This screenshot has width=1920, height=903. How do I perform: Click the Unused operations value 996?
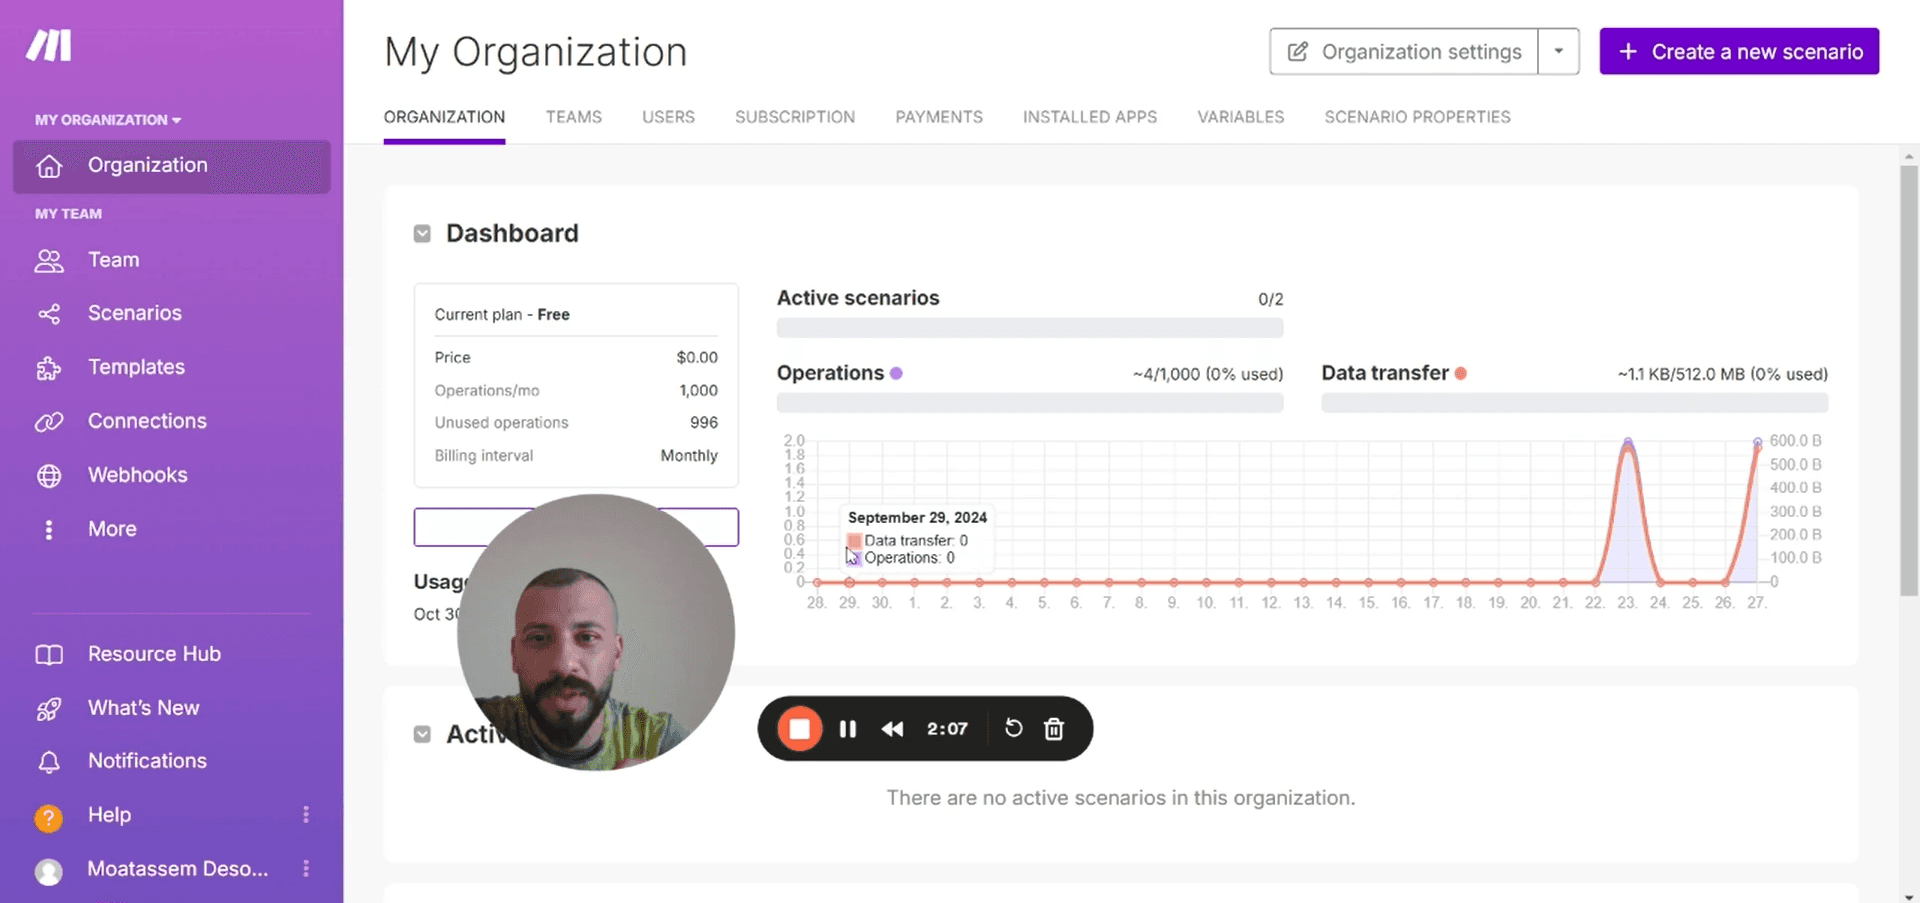(x=704, y=423)
